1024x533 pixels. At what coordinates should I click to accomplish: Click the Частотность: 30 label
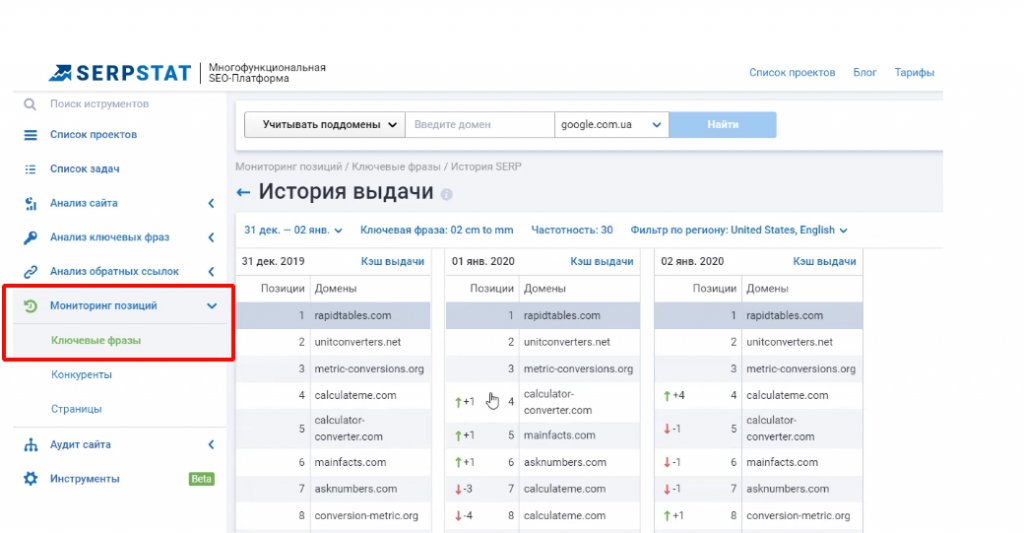[x=572, y=230]
